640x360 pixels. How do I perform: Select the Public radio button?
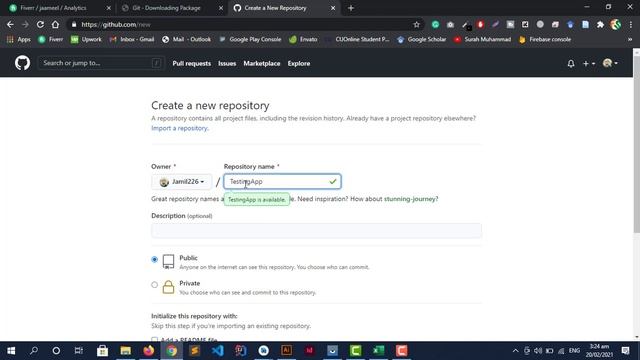click(154, 259)
